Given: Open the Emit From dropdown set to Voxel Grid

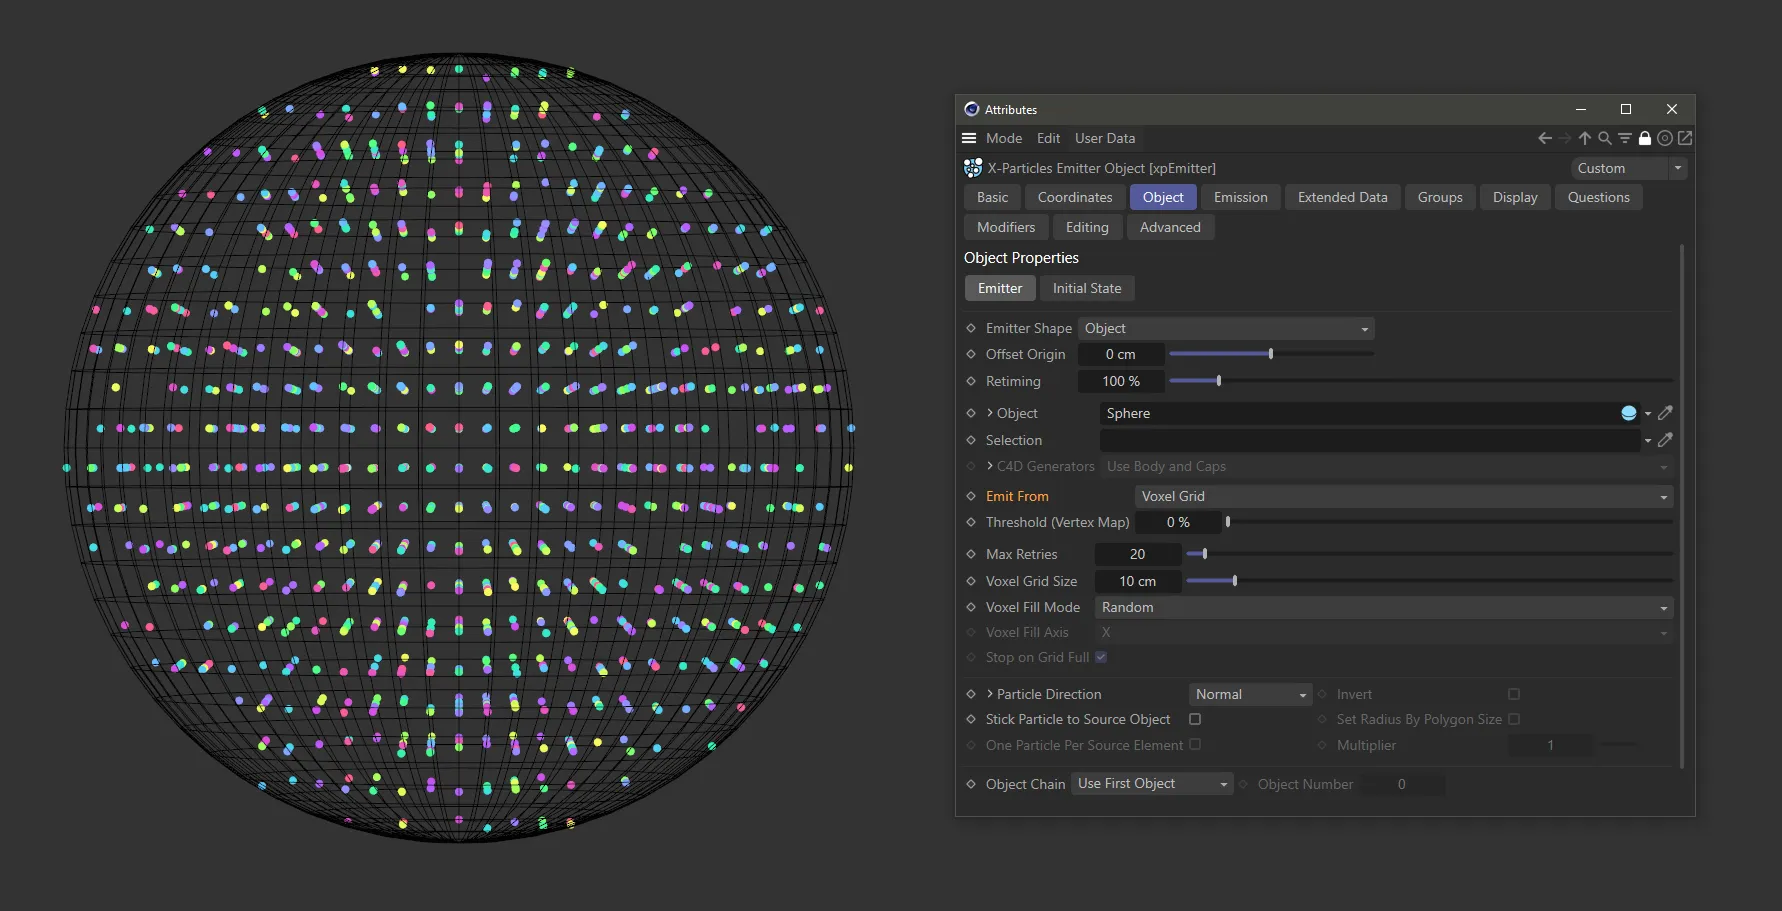Looking at the screenshot, I should point(1402,496).
